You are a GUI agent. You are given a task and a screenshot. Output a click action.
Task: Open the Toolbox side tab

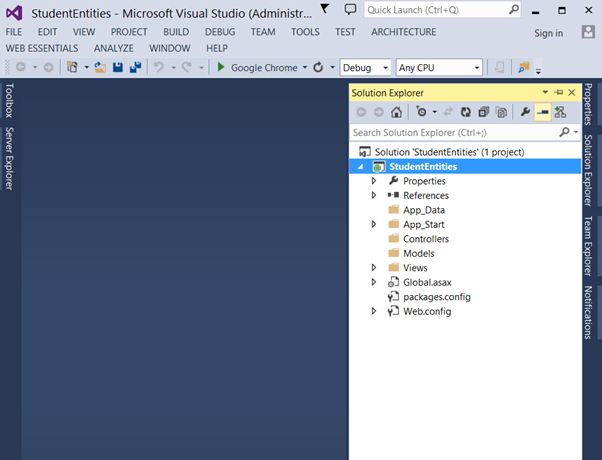coord(9,101)
